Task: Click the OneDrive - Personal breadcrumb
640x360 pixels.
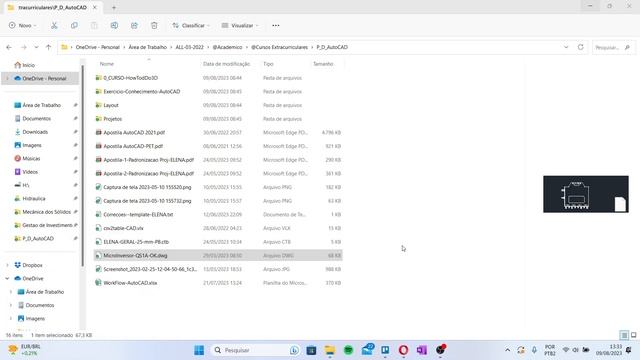Action: click(x=98, y=47)
